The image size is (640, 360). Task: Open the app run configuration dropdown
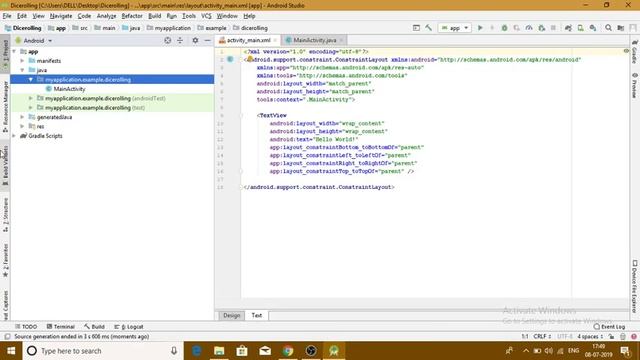coord(455,28)
